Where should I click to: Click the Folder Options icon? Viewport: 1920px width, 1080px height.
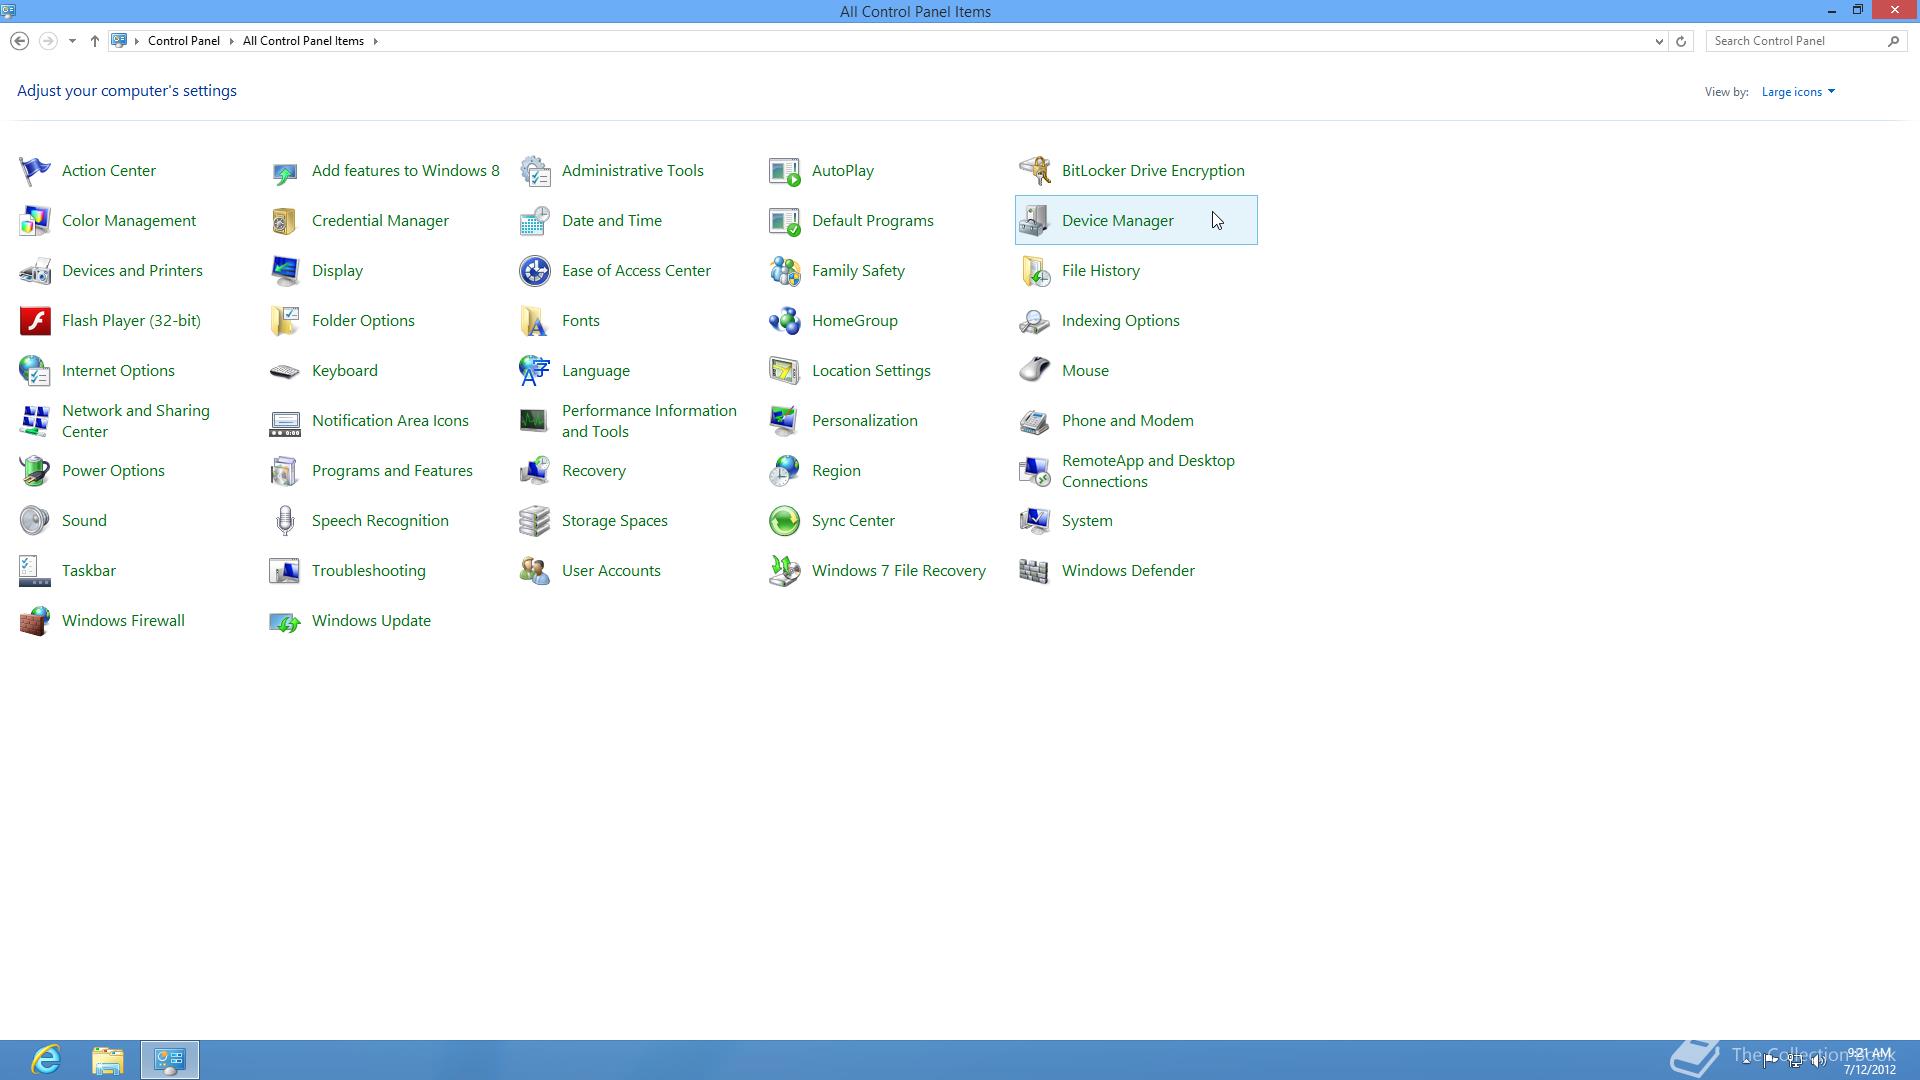[x=285, y=321]
